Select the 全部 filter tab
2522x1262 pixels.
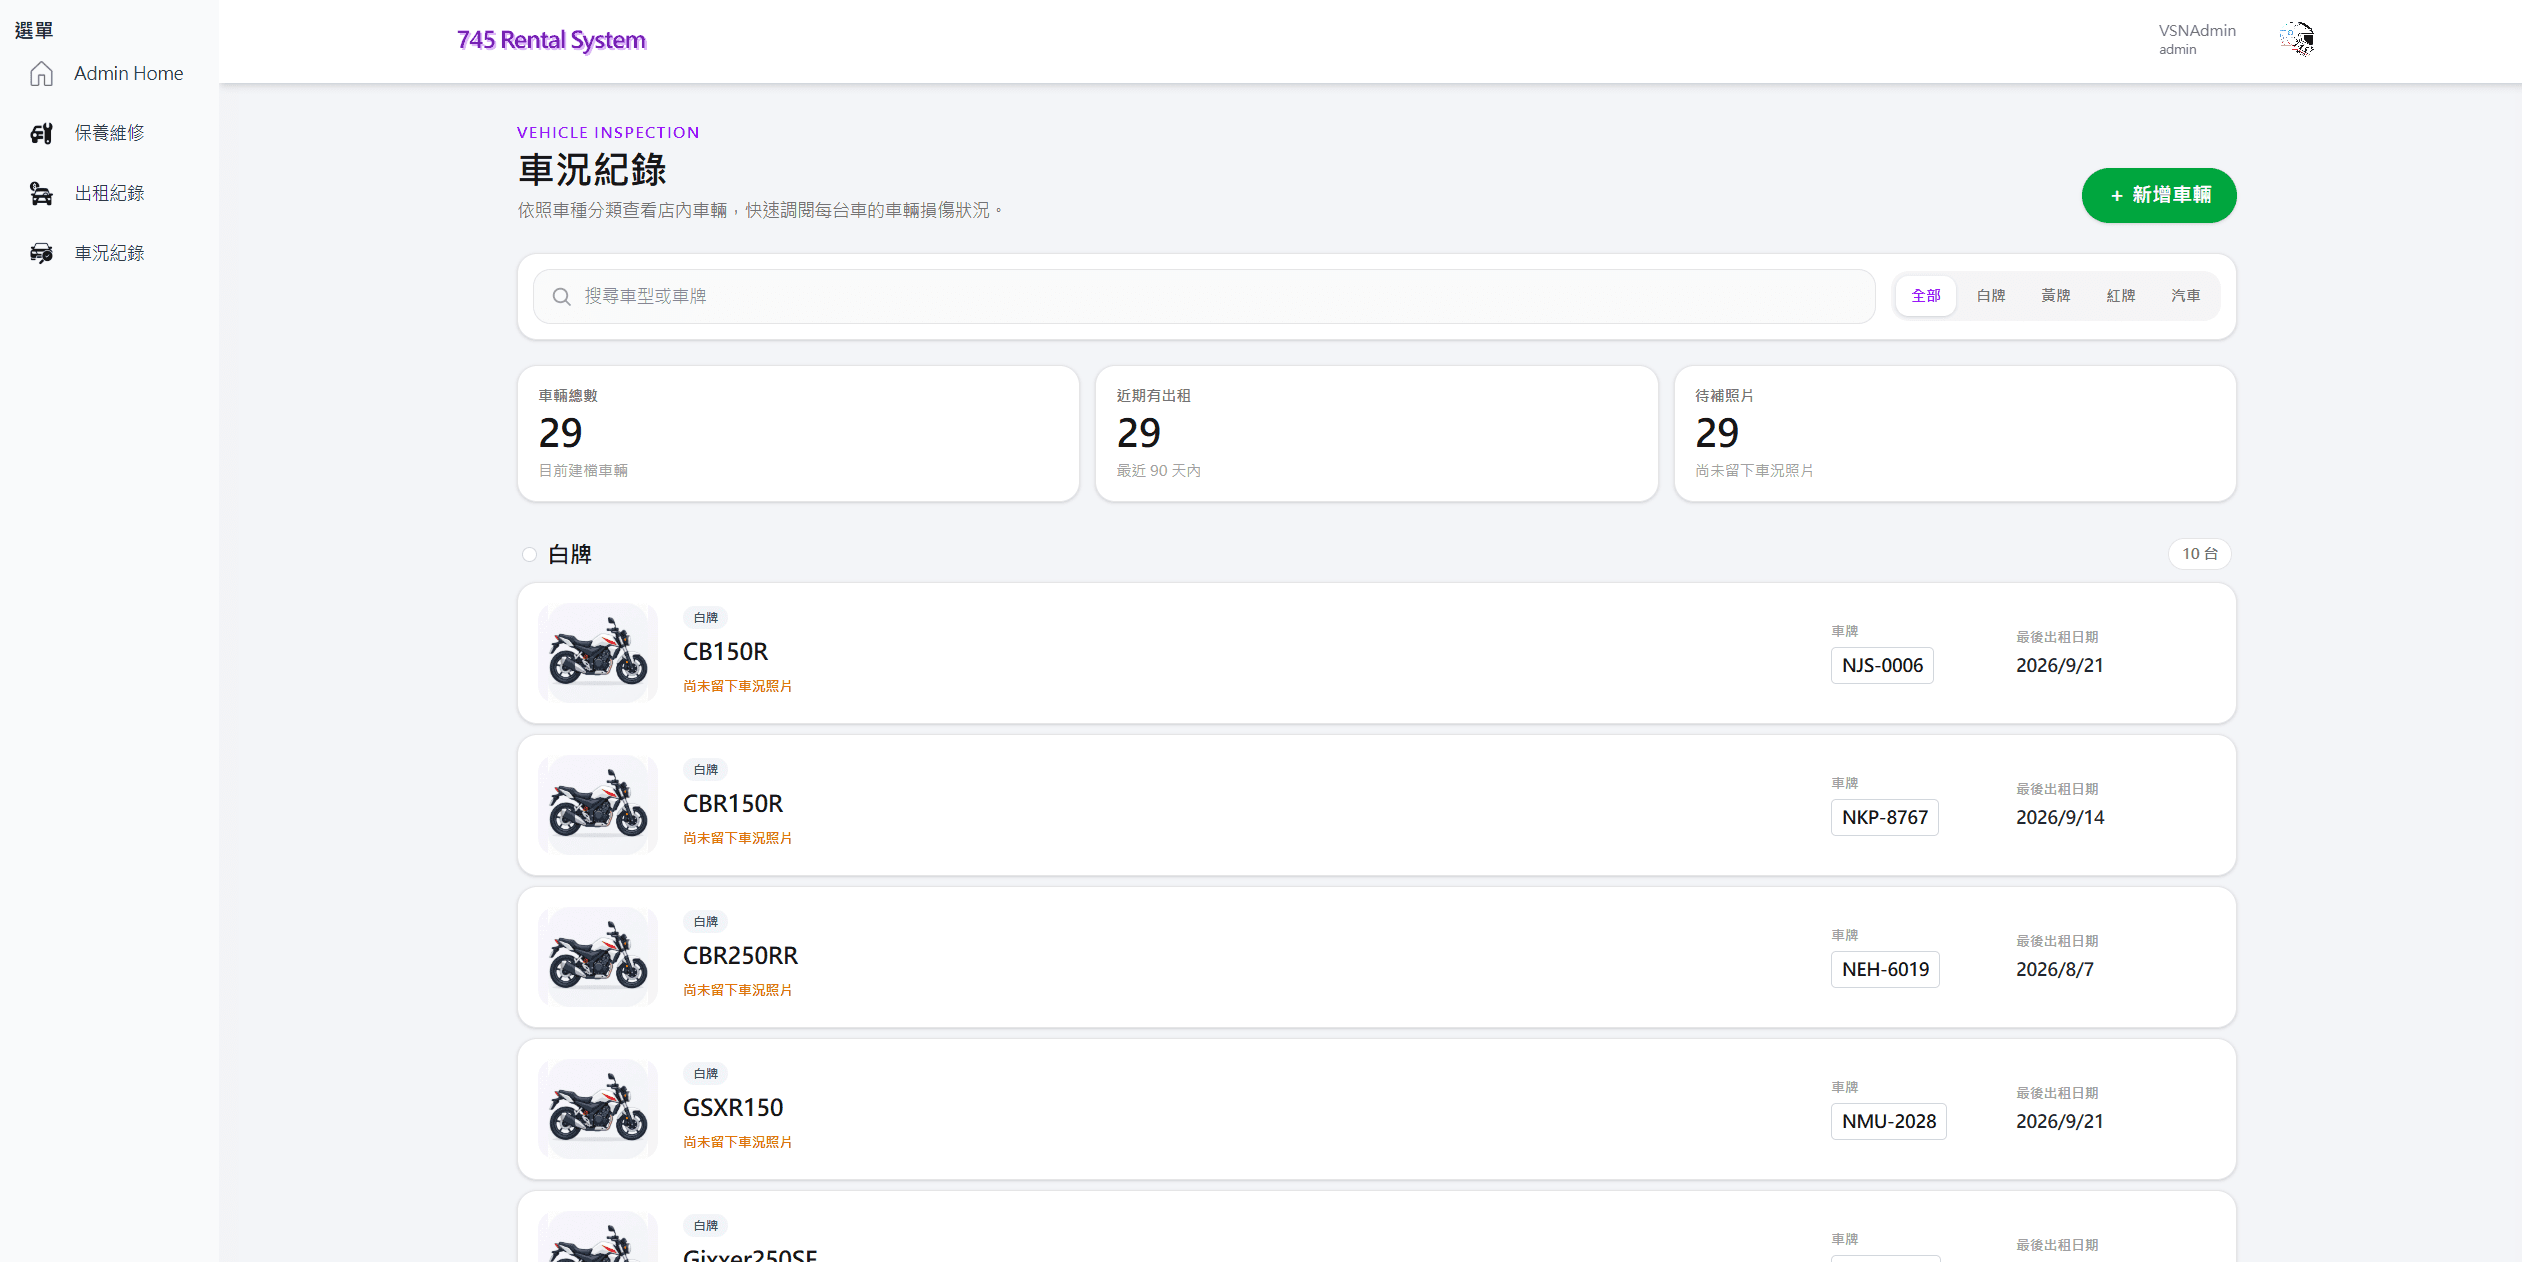(1926, 296)
